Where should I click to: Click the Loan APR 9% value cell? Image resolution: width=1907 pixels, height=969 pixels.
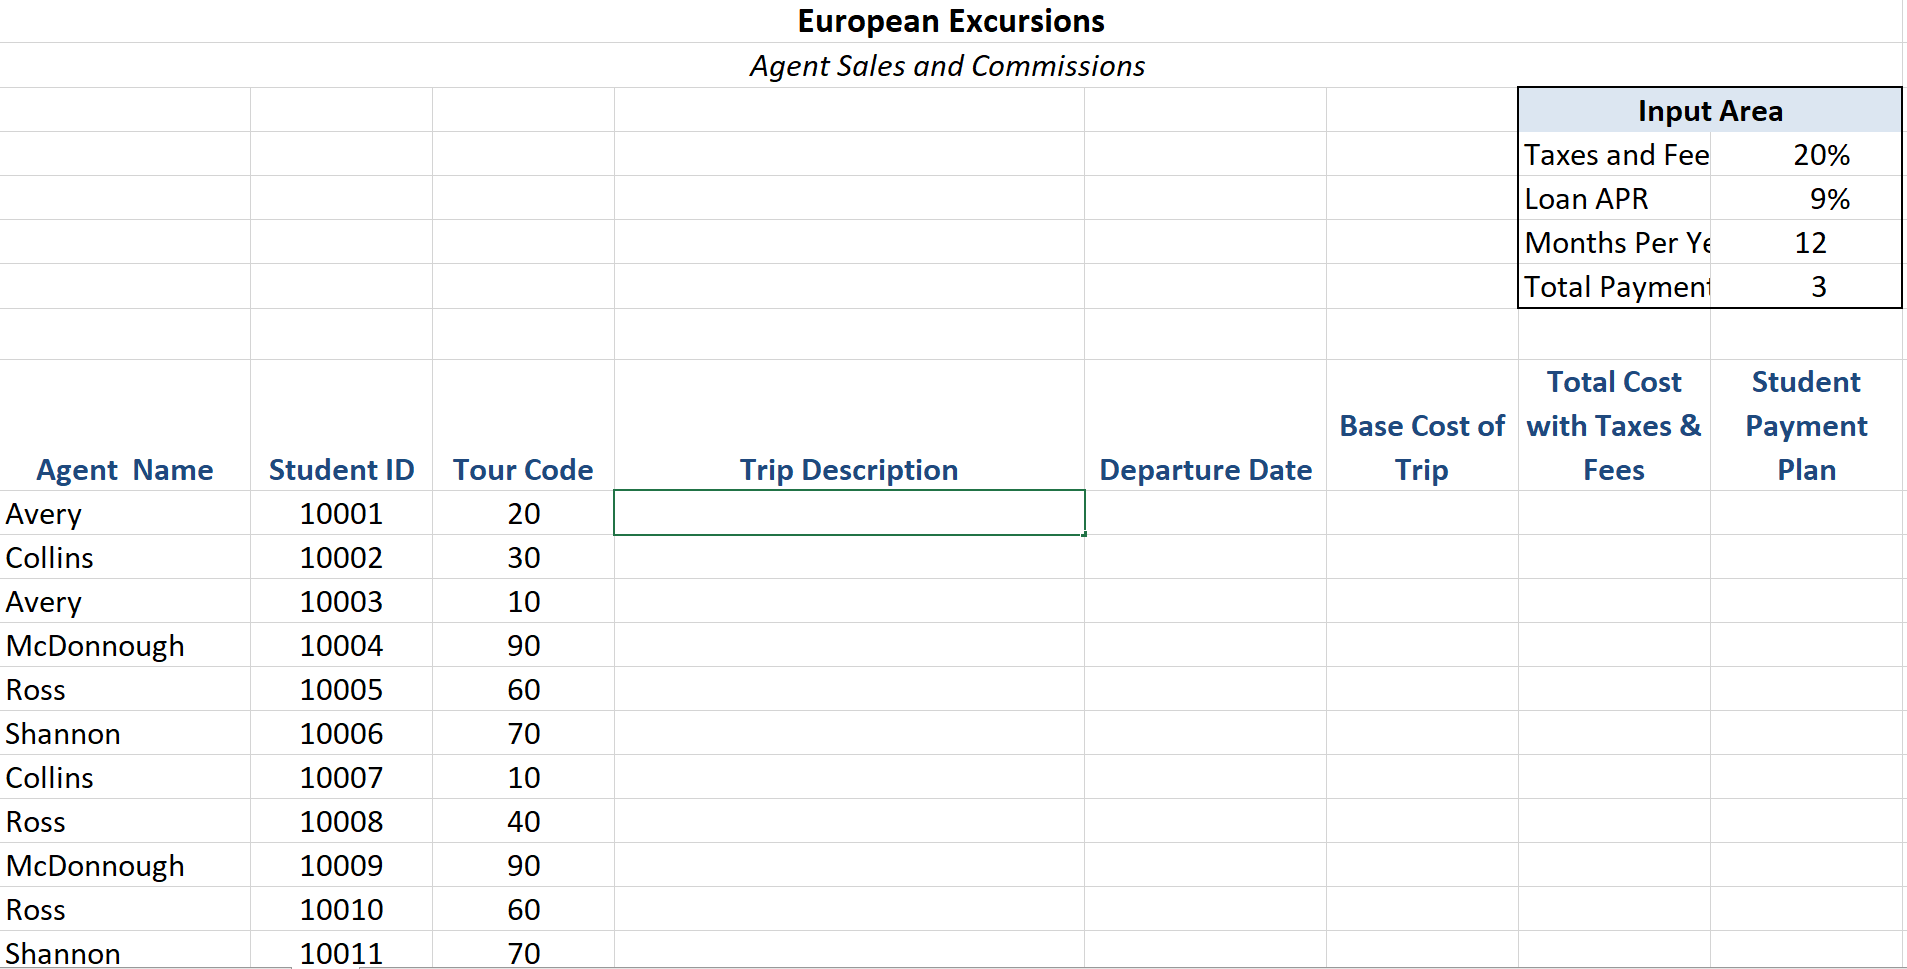pos(1822,198)
